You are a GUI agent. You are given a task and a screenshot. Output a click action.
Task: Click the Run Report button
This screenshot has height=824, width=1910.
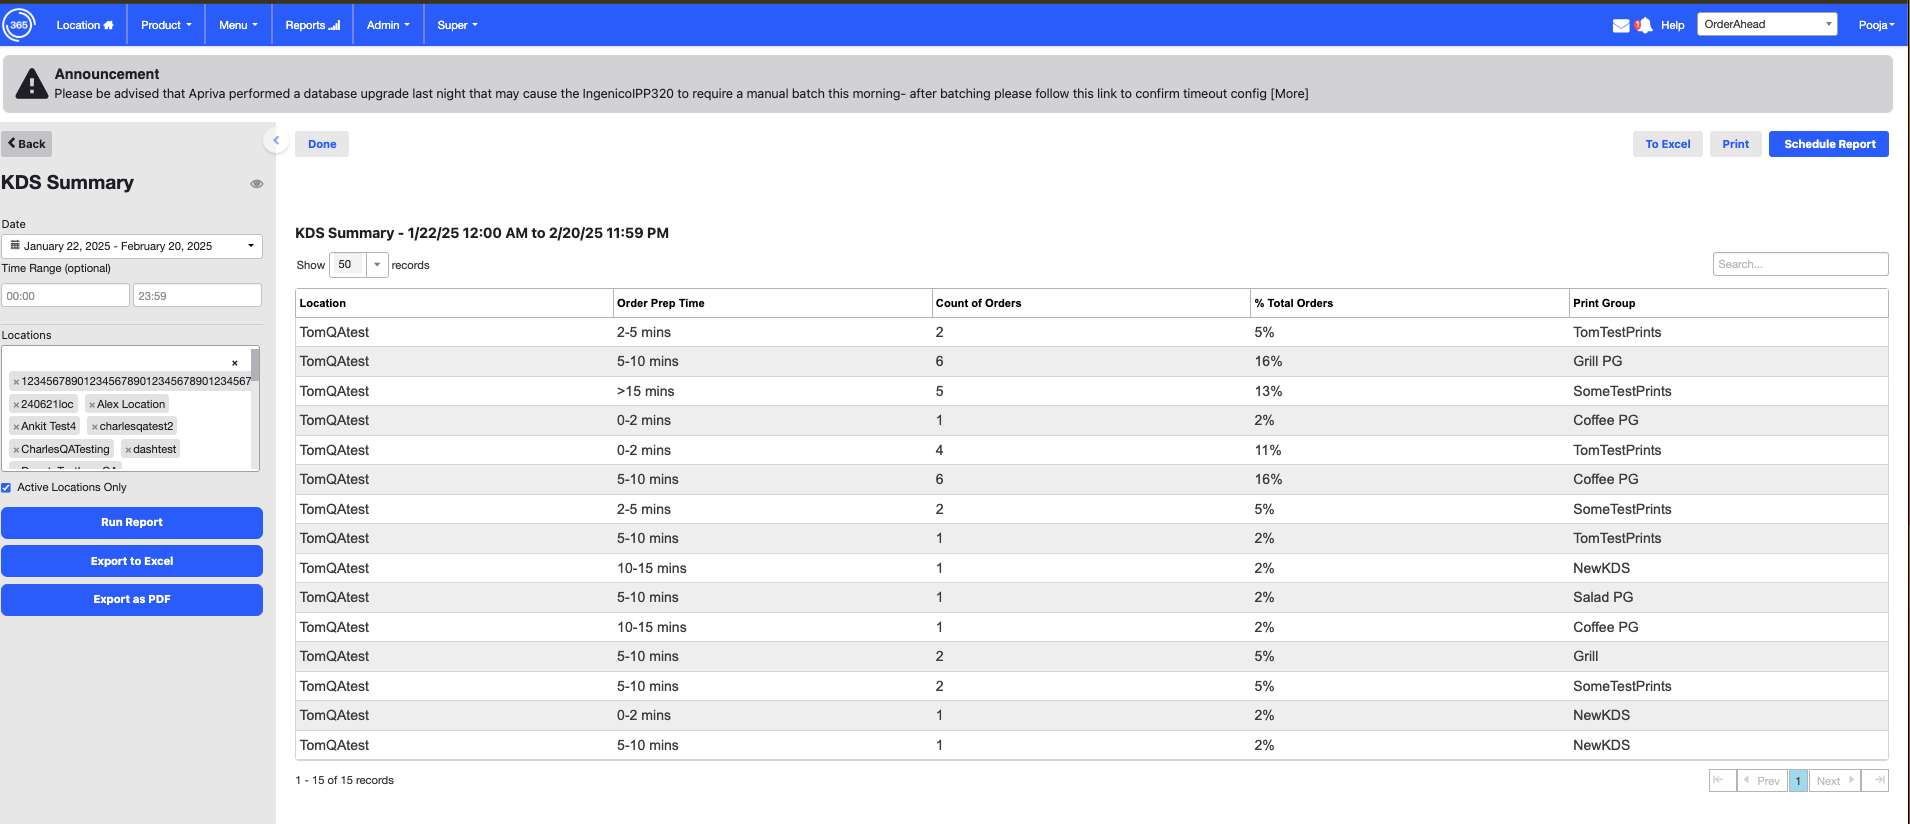[x=132, y=523]
